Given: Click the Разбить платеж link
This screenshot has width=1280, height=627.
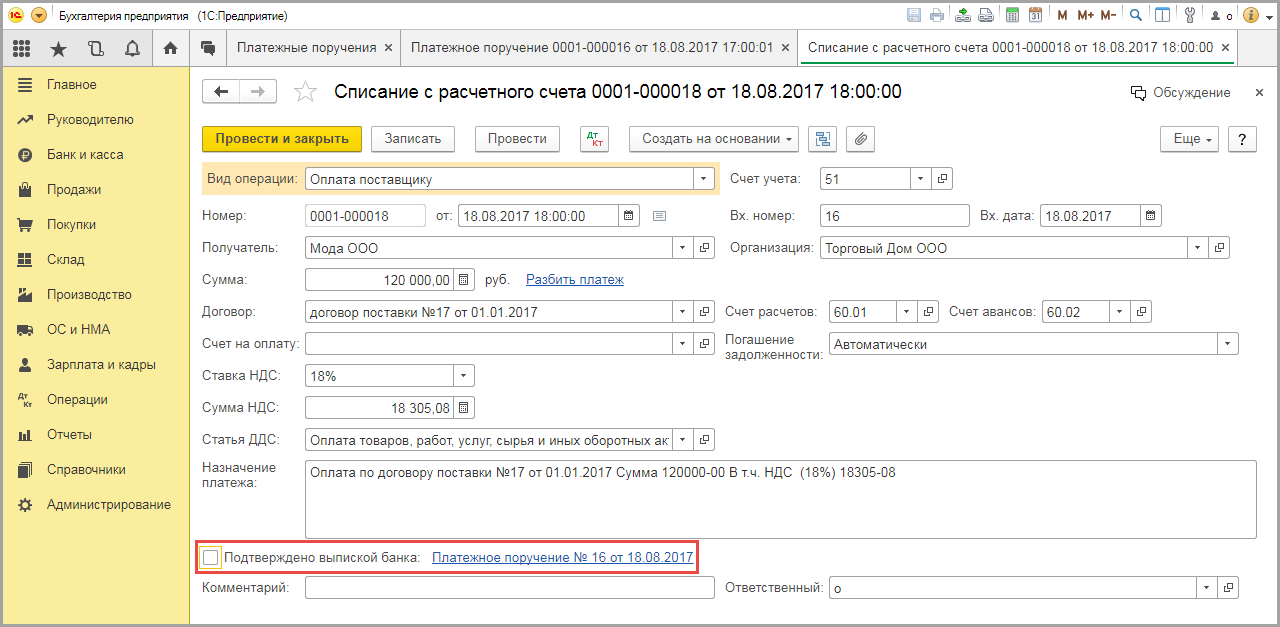Looking at the screenshot, I should click(575, 280).
